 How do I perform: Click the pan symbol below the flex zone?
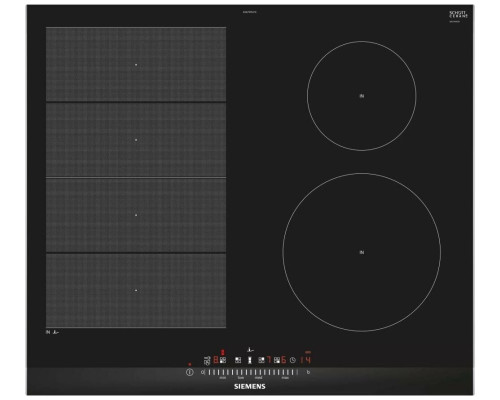56,332
